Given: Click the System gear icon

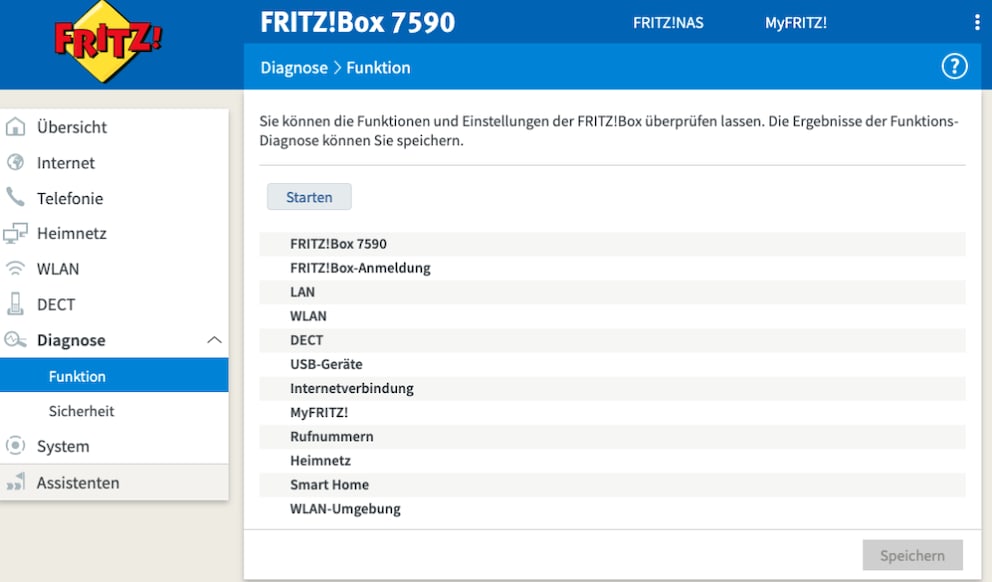Looking at the screenshot, I should point(15,446).
